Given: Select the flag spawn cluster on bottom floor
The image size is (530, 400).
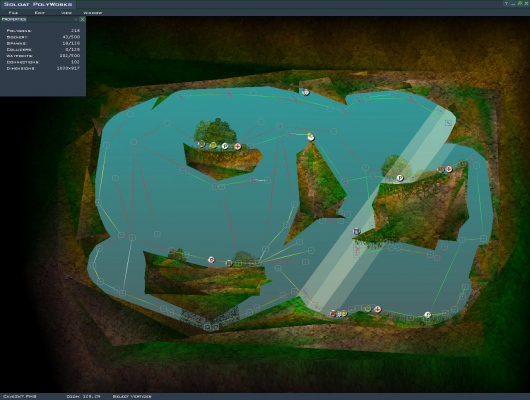Looking at the screenshot, I should tap(339, 313).
